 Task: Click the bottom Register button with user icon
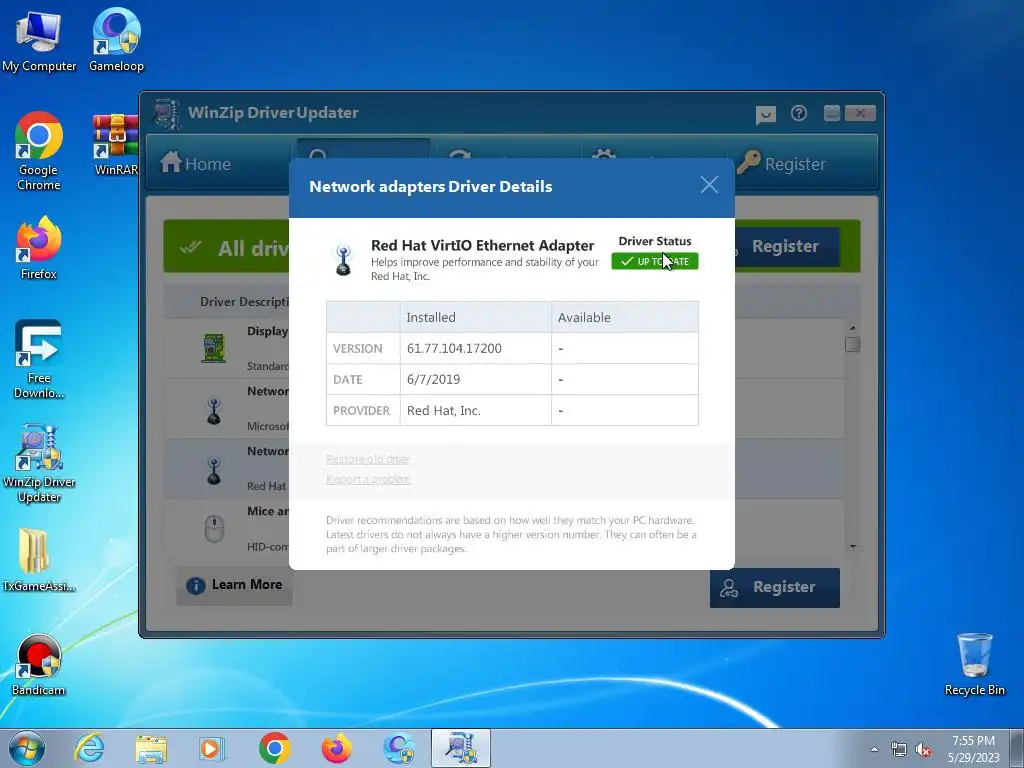pyautogui.click(x=775, y=587)
